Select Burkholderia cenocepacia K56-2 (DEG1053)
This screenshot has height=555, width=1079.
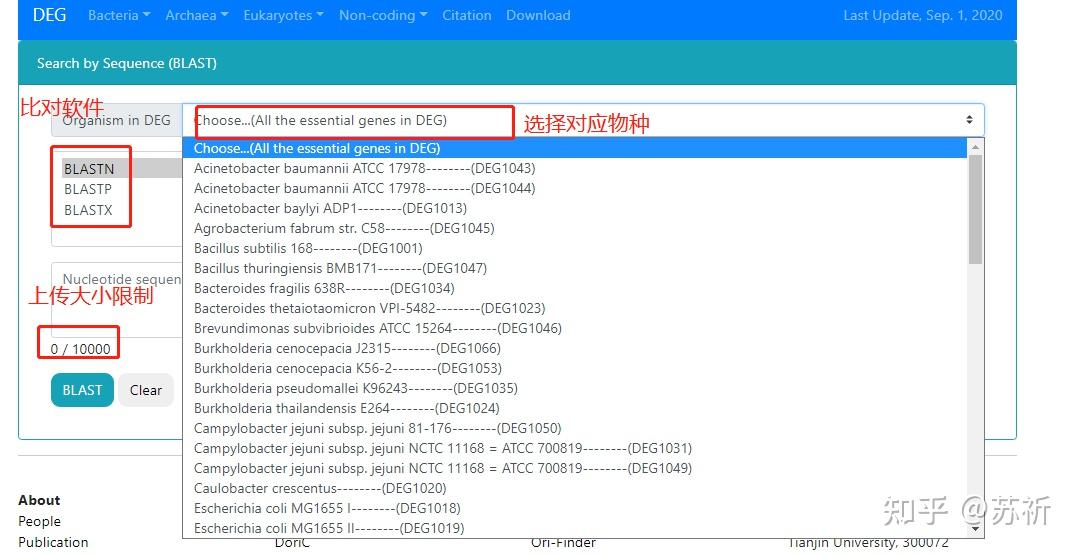tap(575, 368)
